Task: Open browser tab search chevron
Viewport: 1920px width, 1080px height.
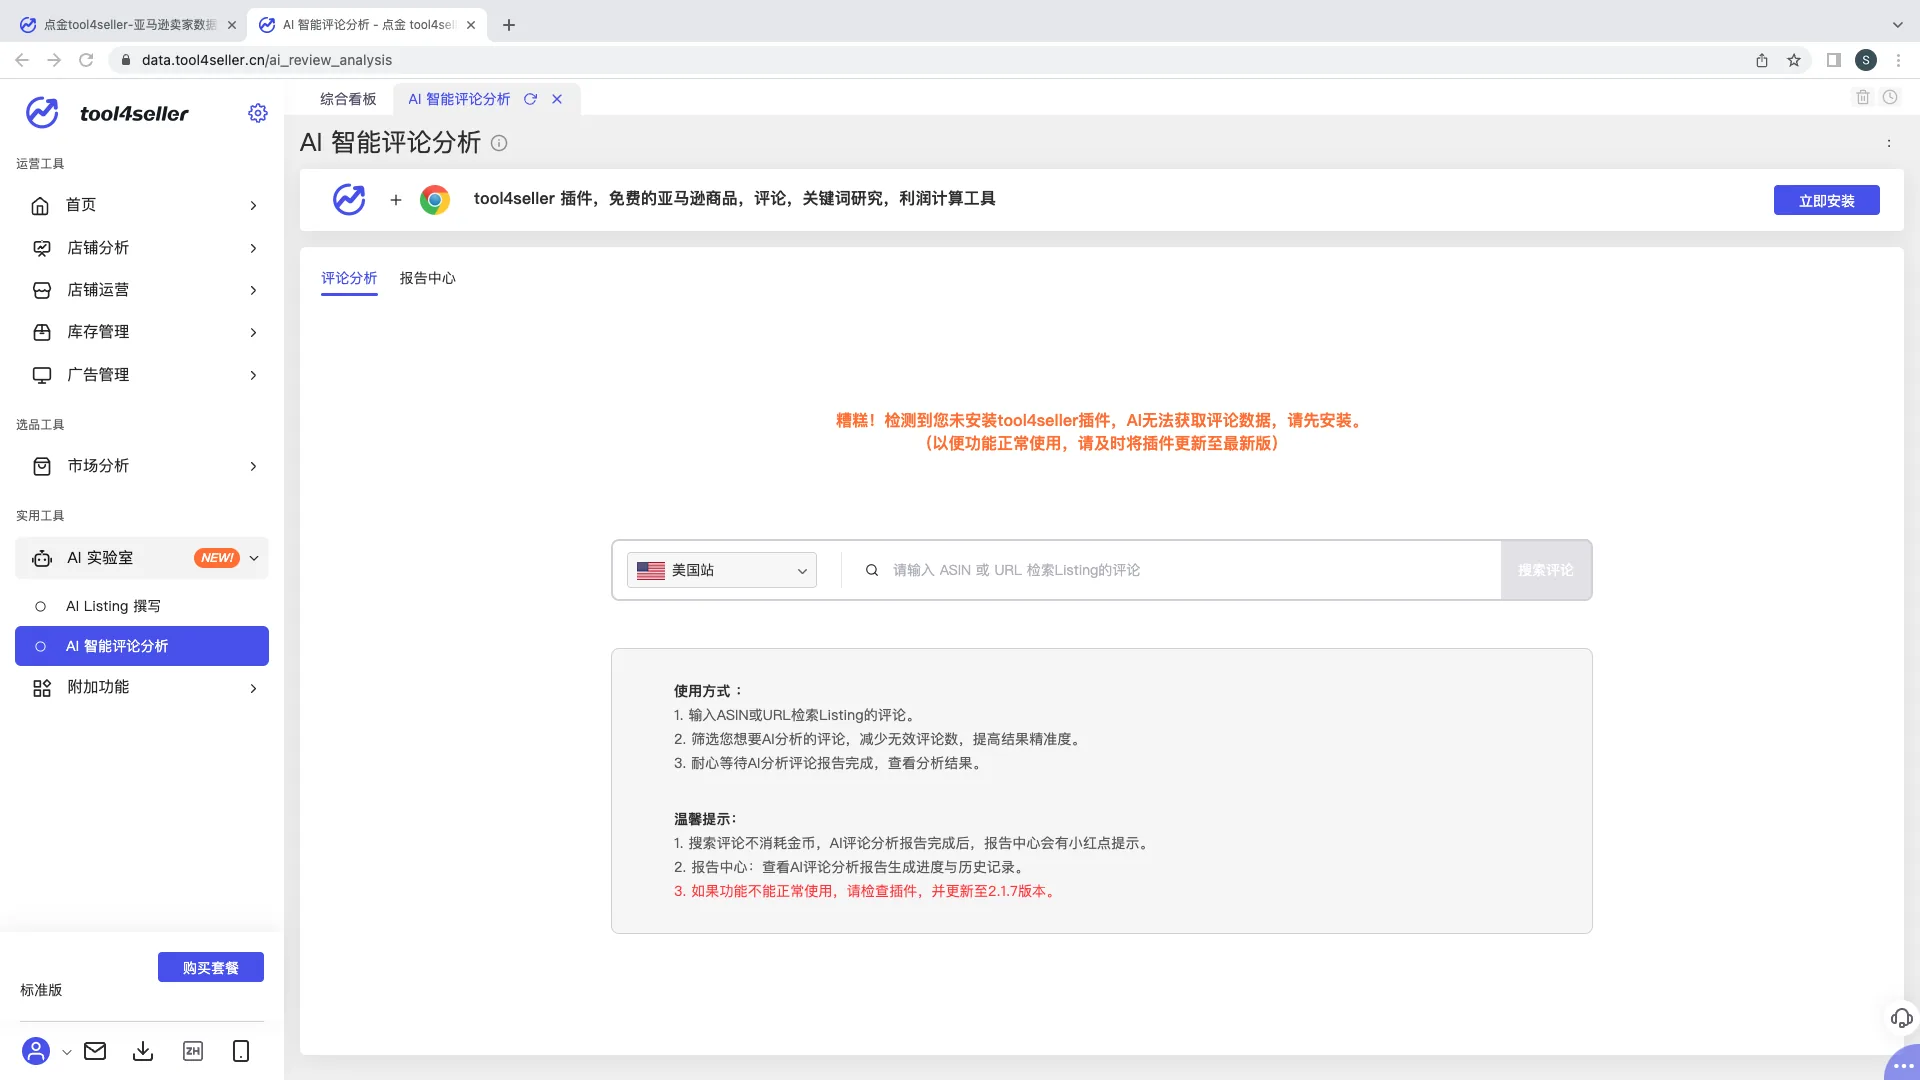Action: (1898, 25)
